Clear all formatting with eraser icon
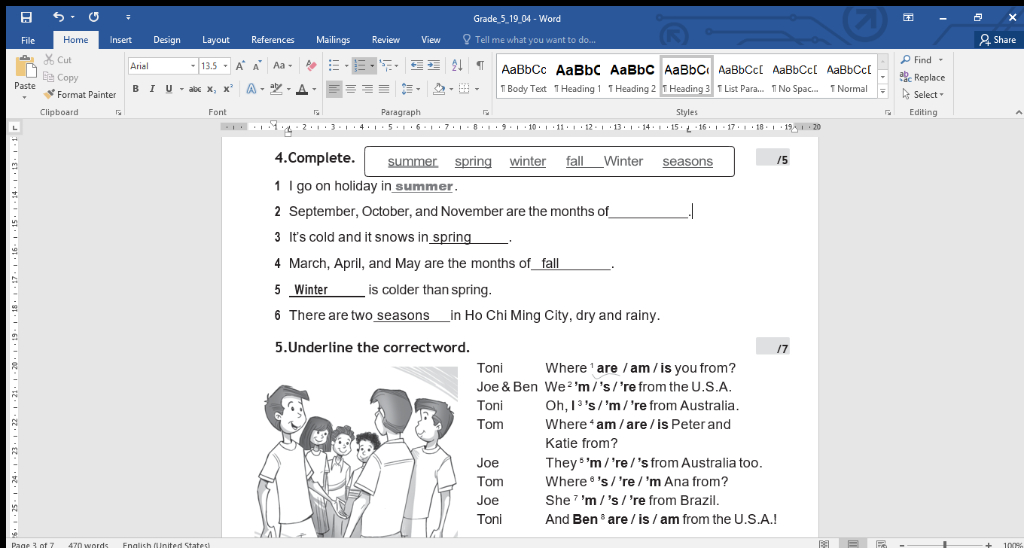The image size is (1024, 548). click(x=312, y=66)
